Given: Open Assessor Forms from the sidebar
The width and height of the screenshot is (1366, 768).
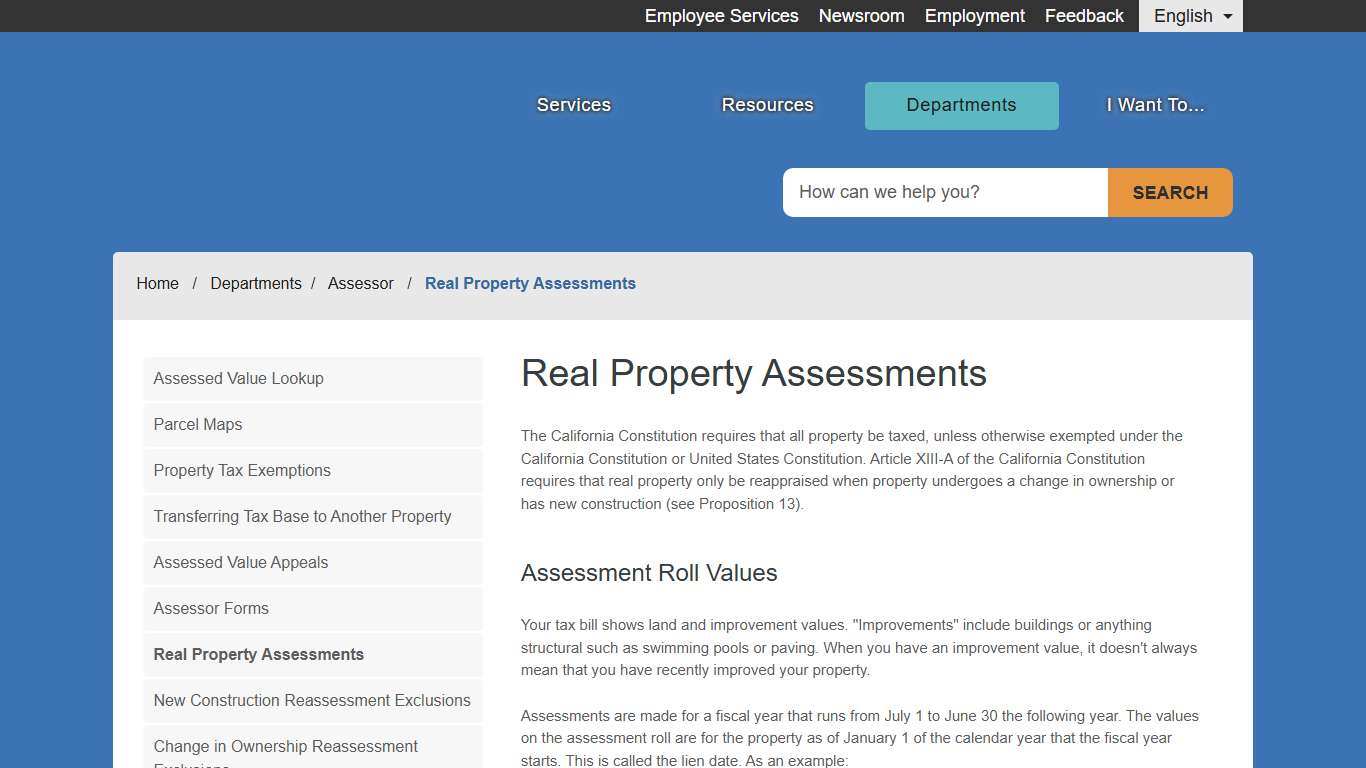Looking at the screenshot, I should click(211, 608).
